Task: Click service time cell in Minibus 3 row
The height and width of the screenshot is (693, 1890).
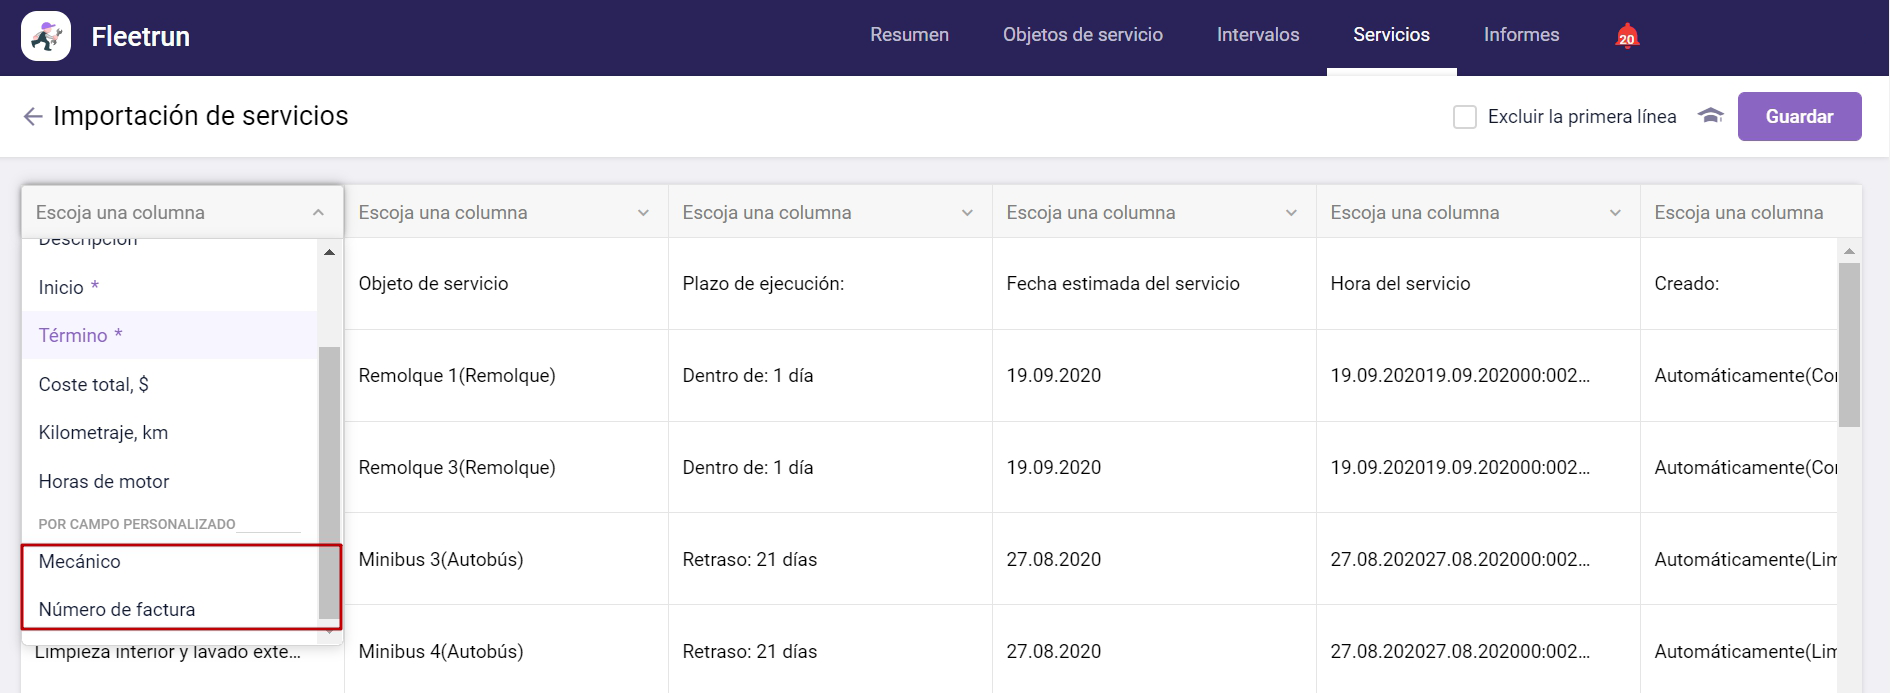Action: click(x=1478, y=559)
